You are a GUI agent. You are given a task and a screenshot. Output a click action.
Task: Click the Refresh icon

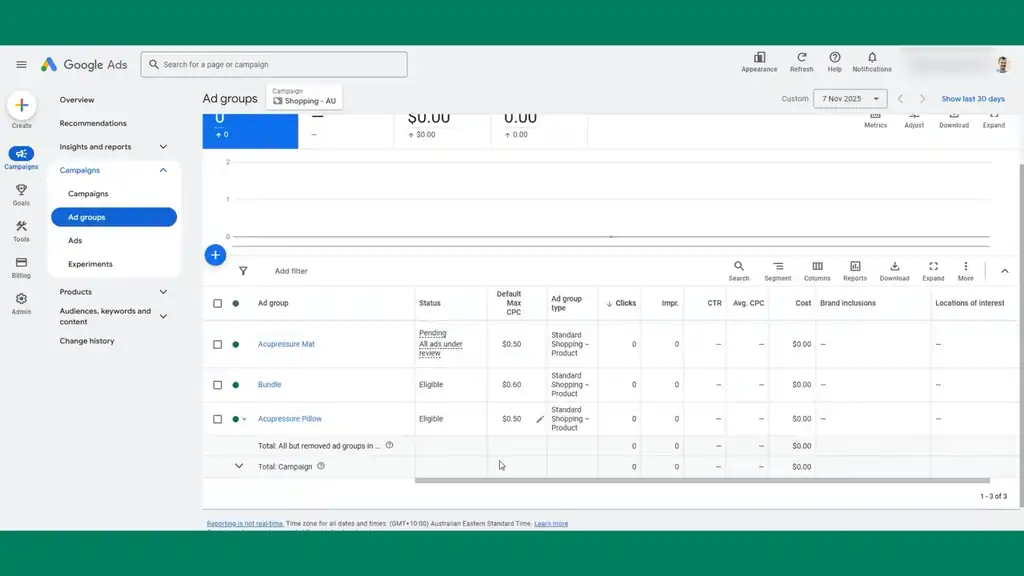point(801,61)
